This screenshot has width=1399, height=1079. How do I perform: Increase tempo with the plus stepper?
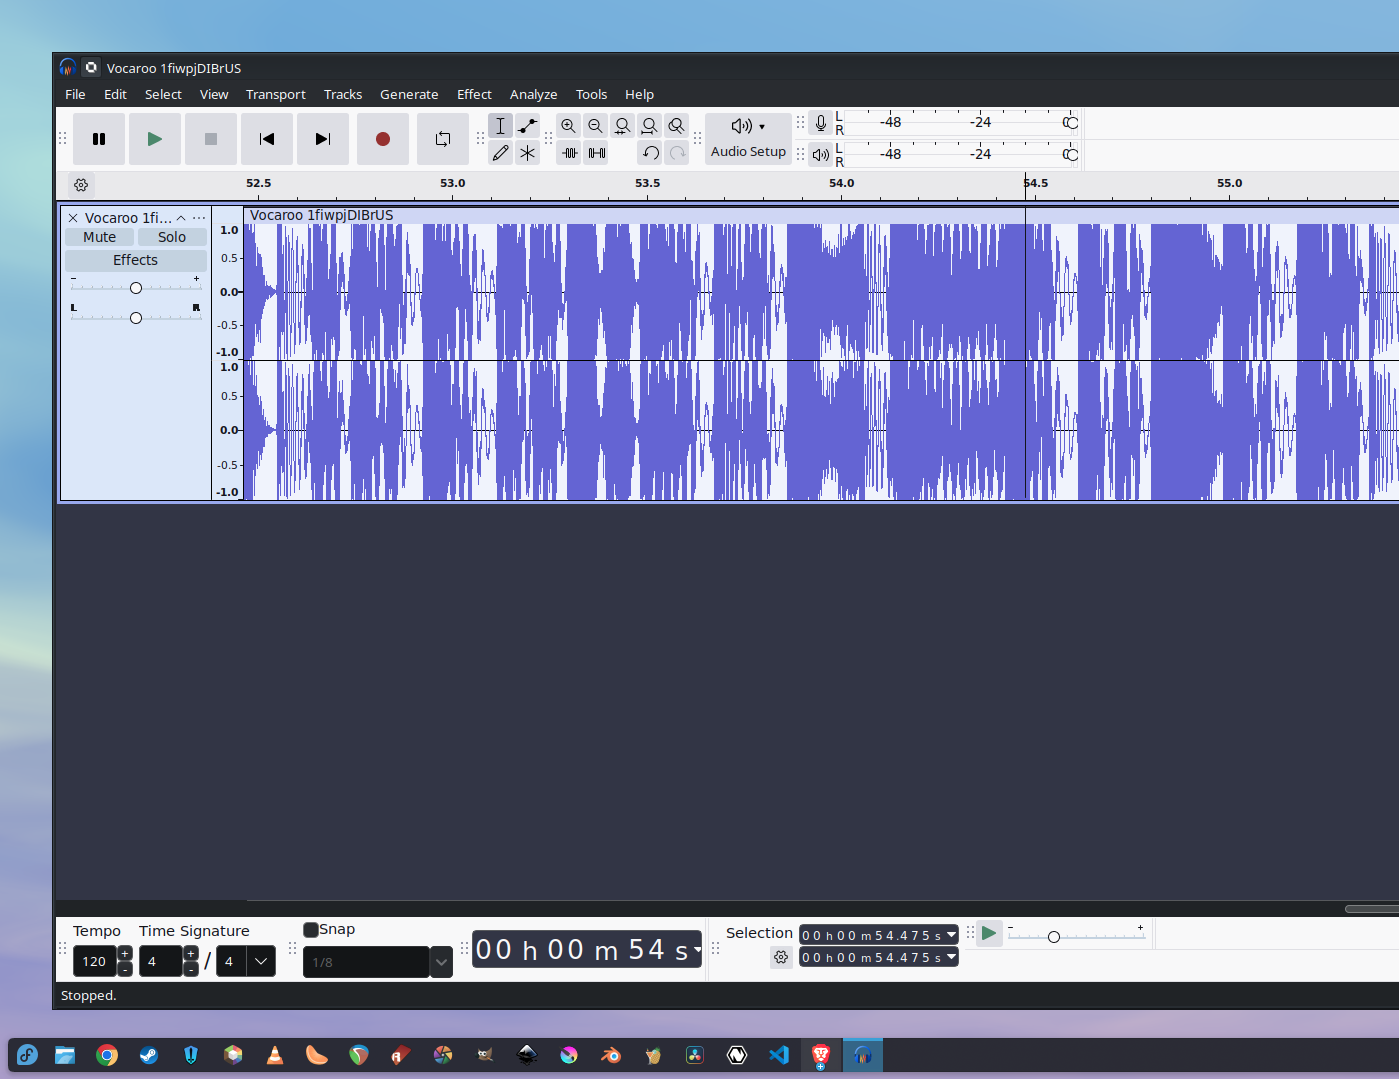(125, 954)
